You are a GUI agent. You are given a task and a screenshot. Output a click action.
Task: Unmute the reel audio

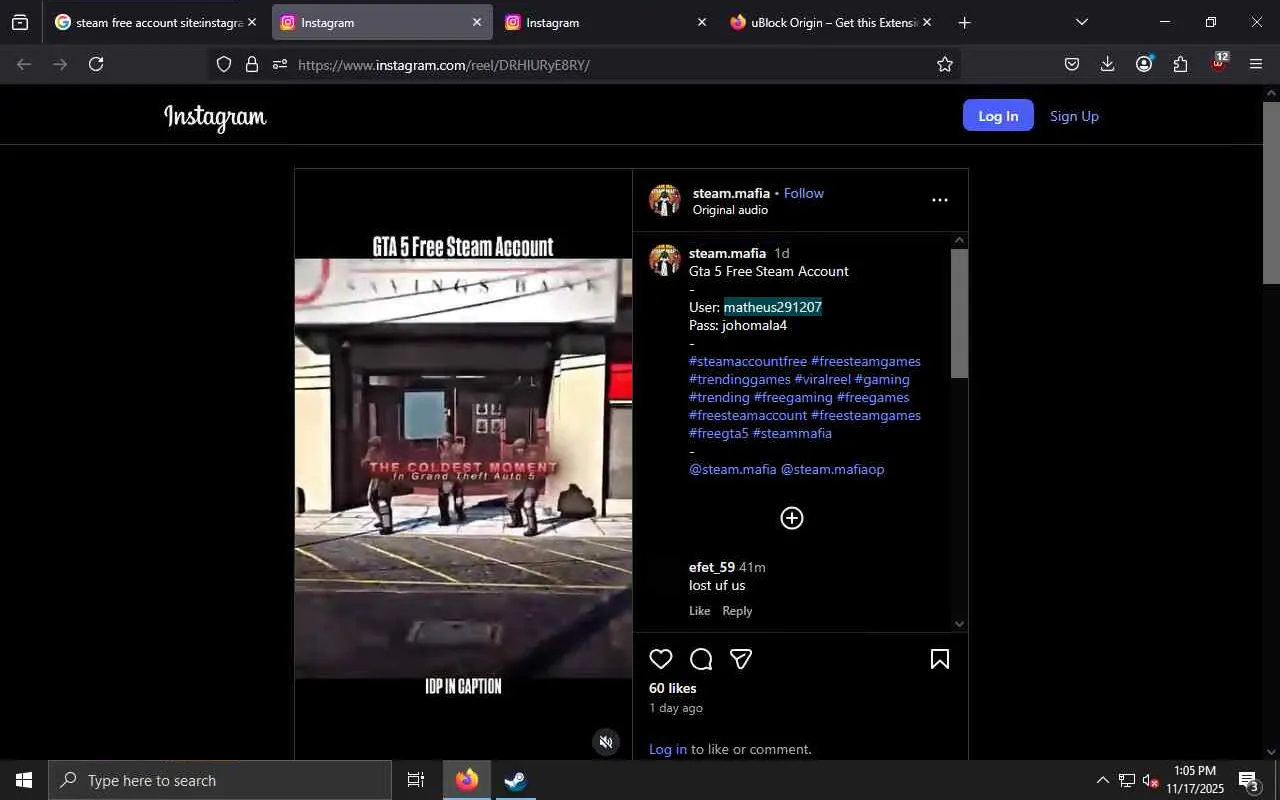(x=605, y=742)
